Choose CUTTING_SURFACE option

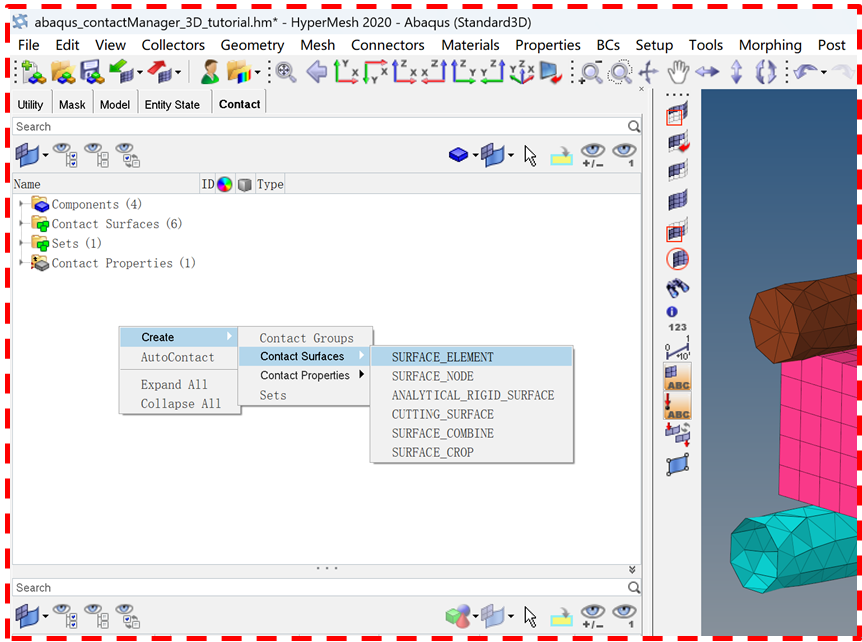(x=472, y=414)
